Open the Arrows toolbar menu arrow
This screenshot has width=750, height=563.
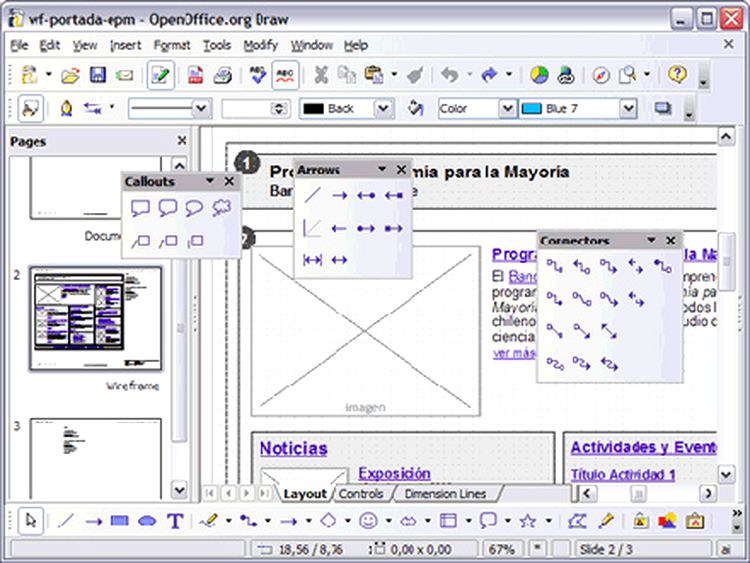tap(382, 169)
